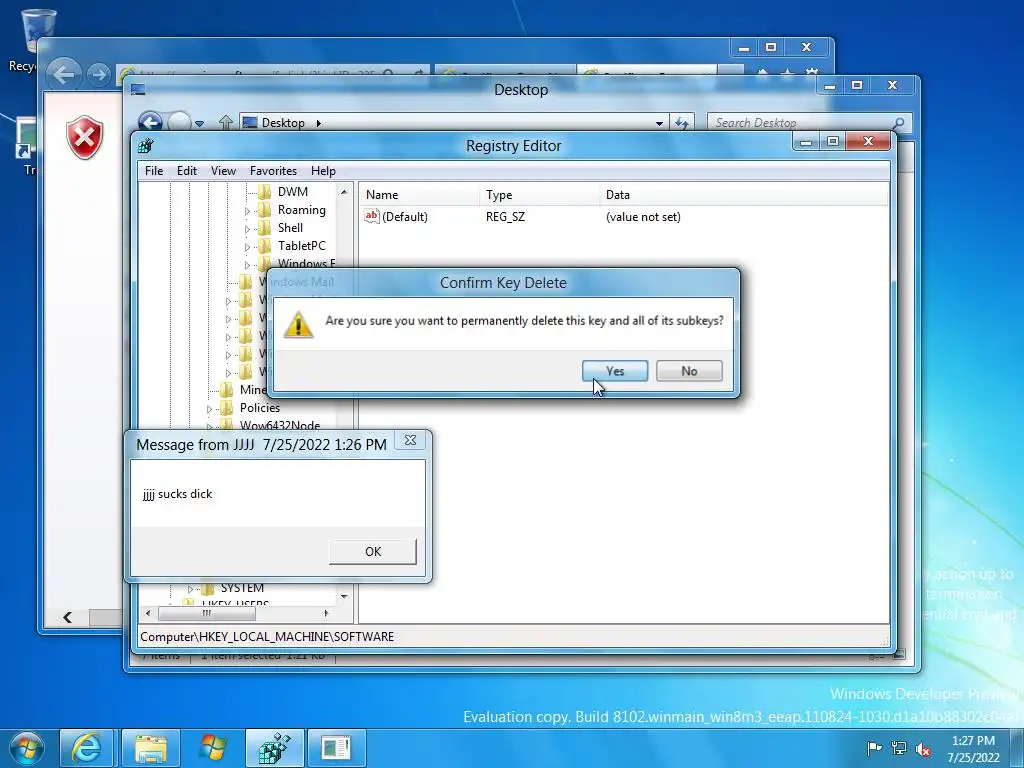This screenshot has width=1024, height=768.
Task: Confirm key deletion with Yes
Action: pyautogui.click(x=615, y=371)
